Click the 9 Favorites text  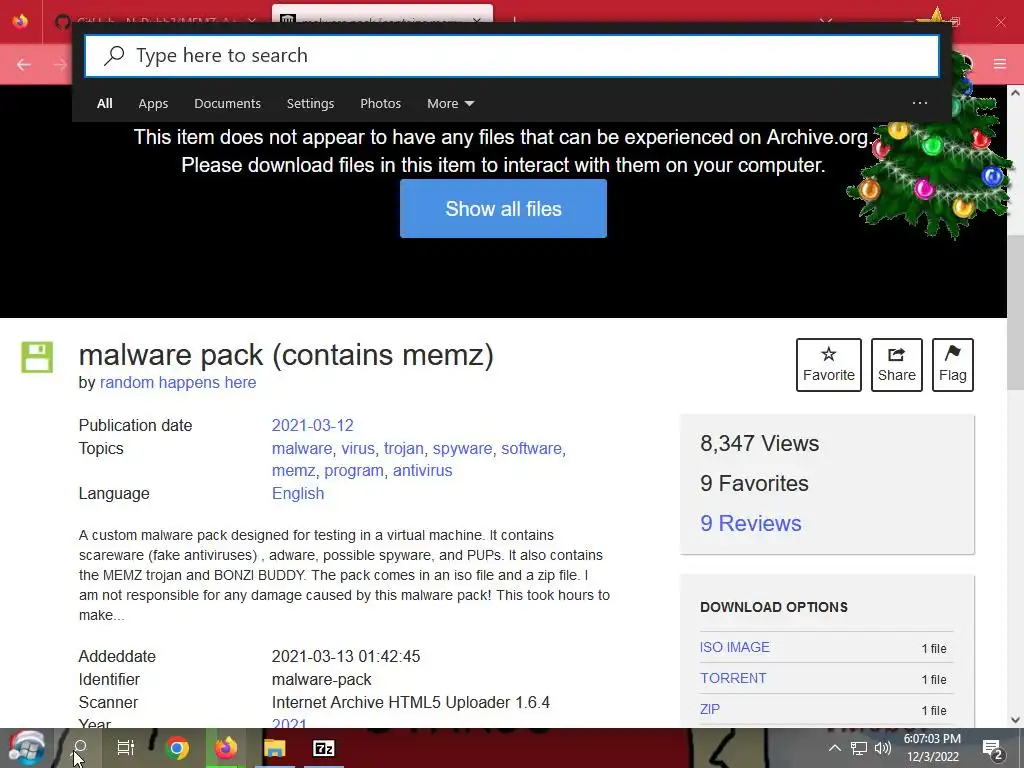[754, 483]
